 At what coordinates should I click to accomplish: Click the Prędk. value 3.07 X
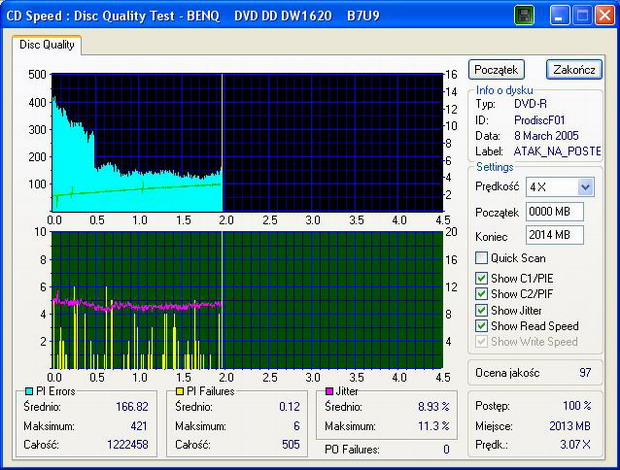[575, 445]
